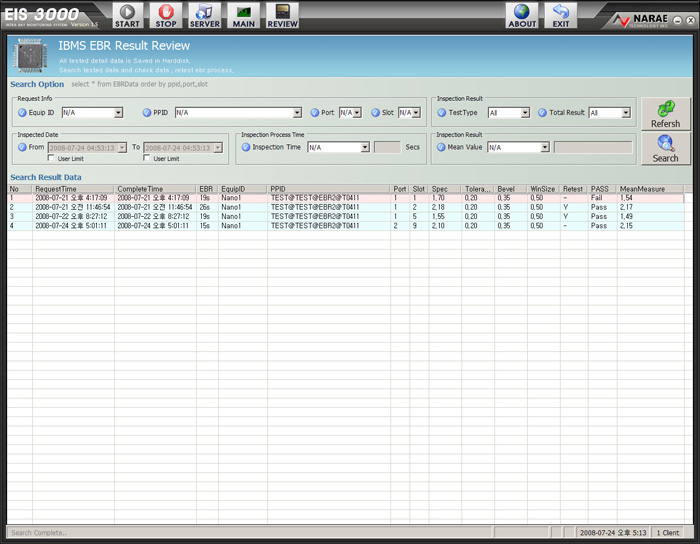700x544 pixels.
Task: Click the STOP toolbar button
Action: (x=166, y=16)
